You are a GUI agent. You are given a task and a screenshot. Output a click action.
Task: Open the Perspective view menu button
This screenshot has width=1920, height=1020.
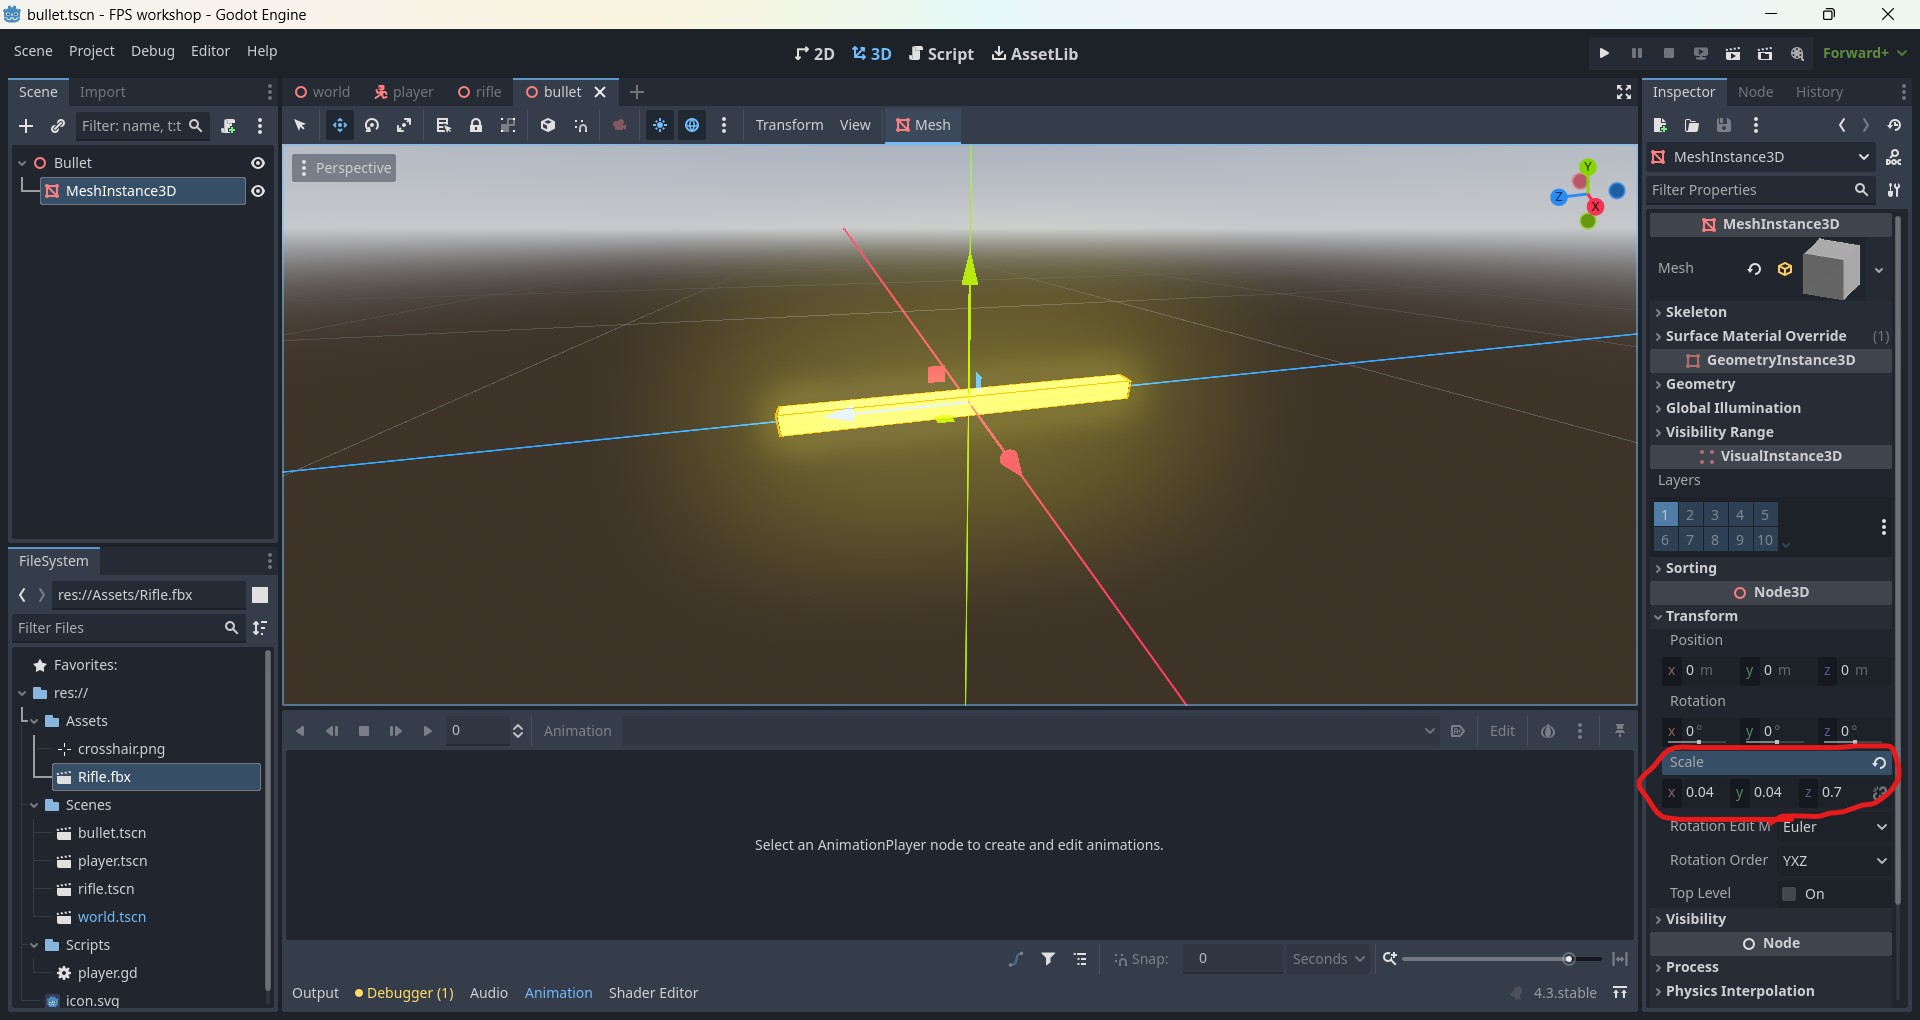point(344,168)
